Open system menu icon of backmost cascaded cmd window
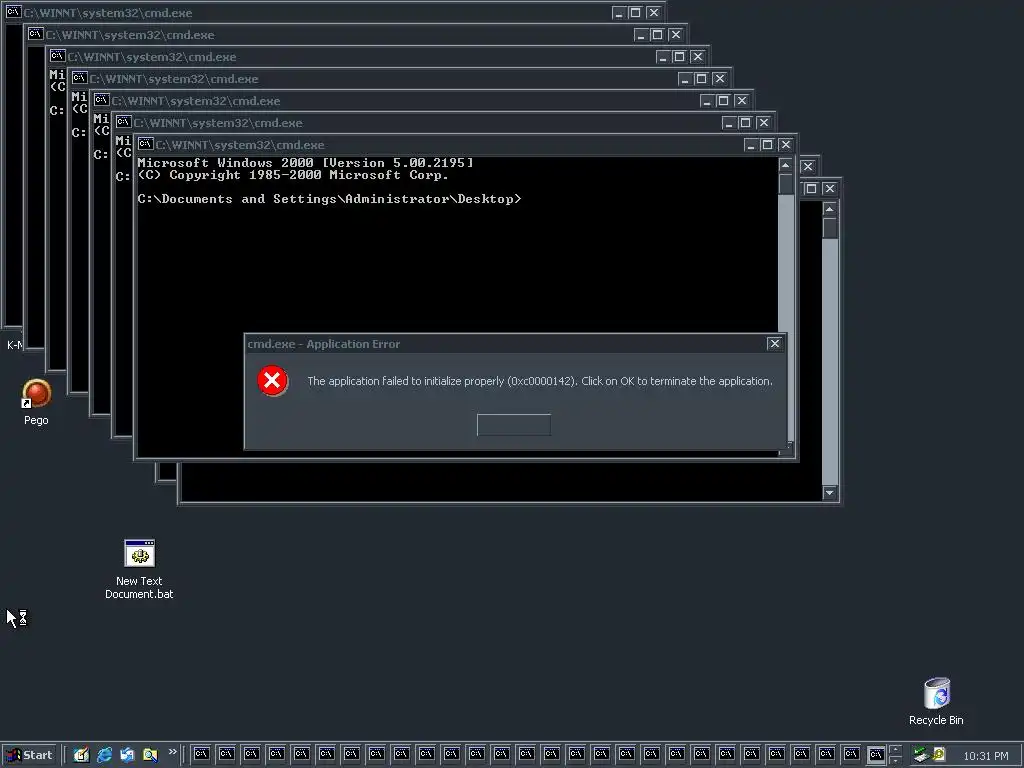Image resolution: width=1024 pixels, height=768 pixels. (13, 12)
